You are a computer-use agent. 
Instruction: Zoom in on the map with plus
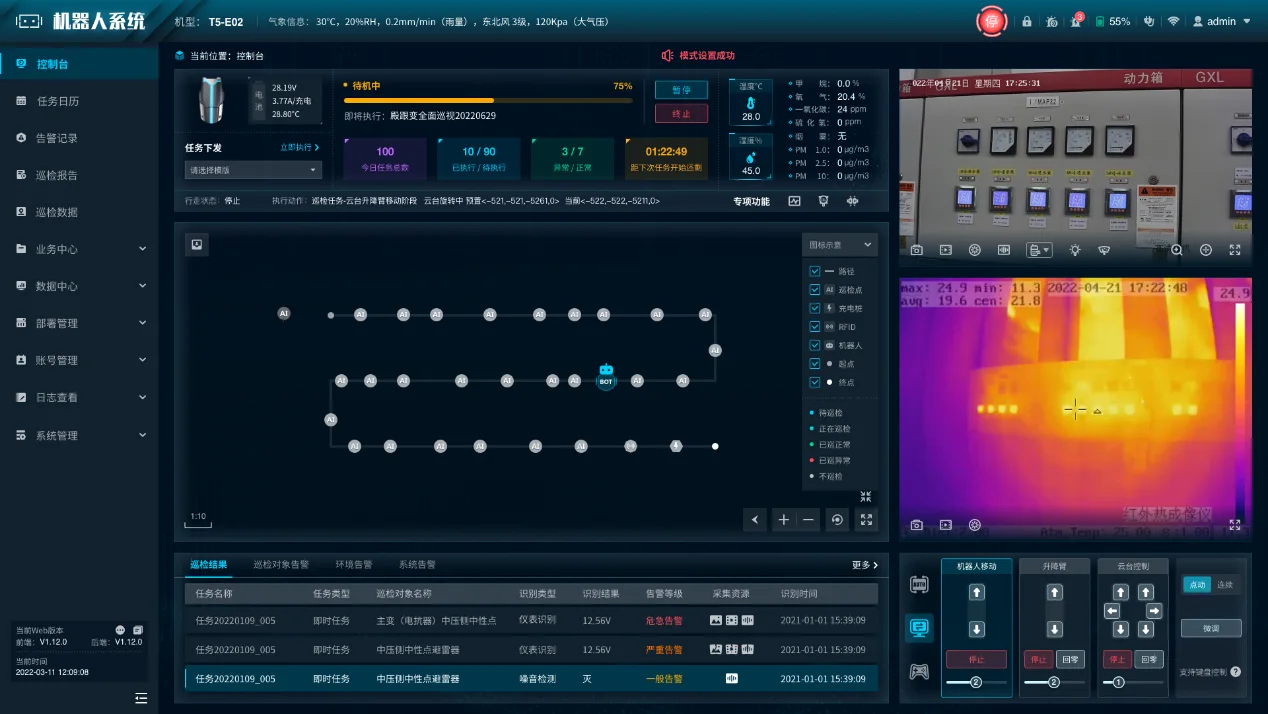click(783, 520)
